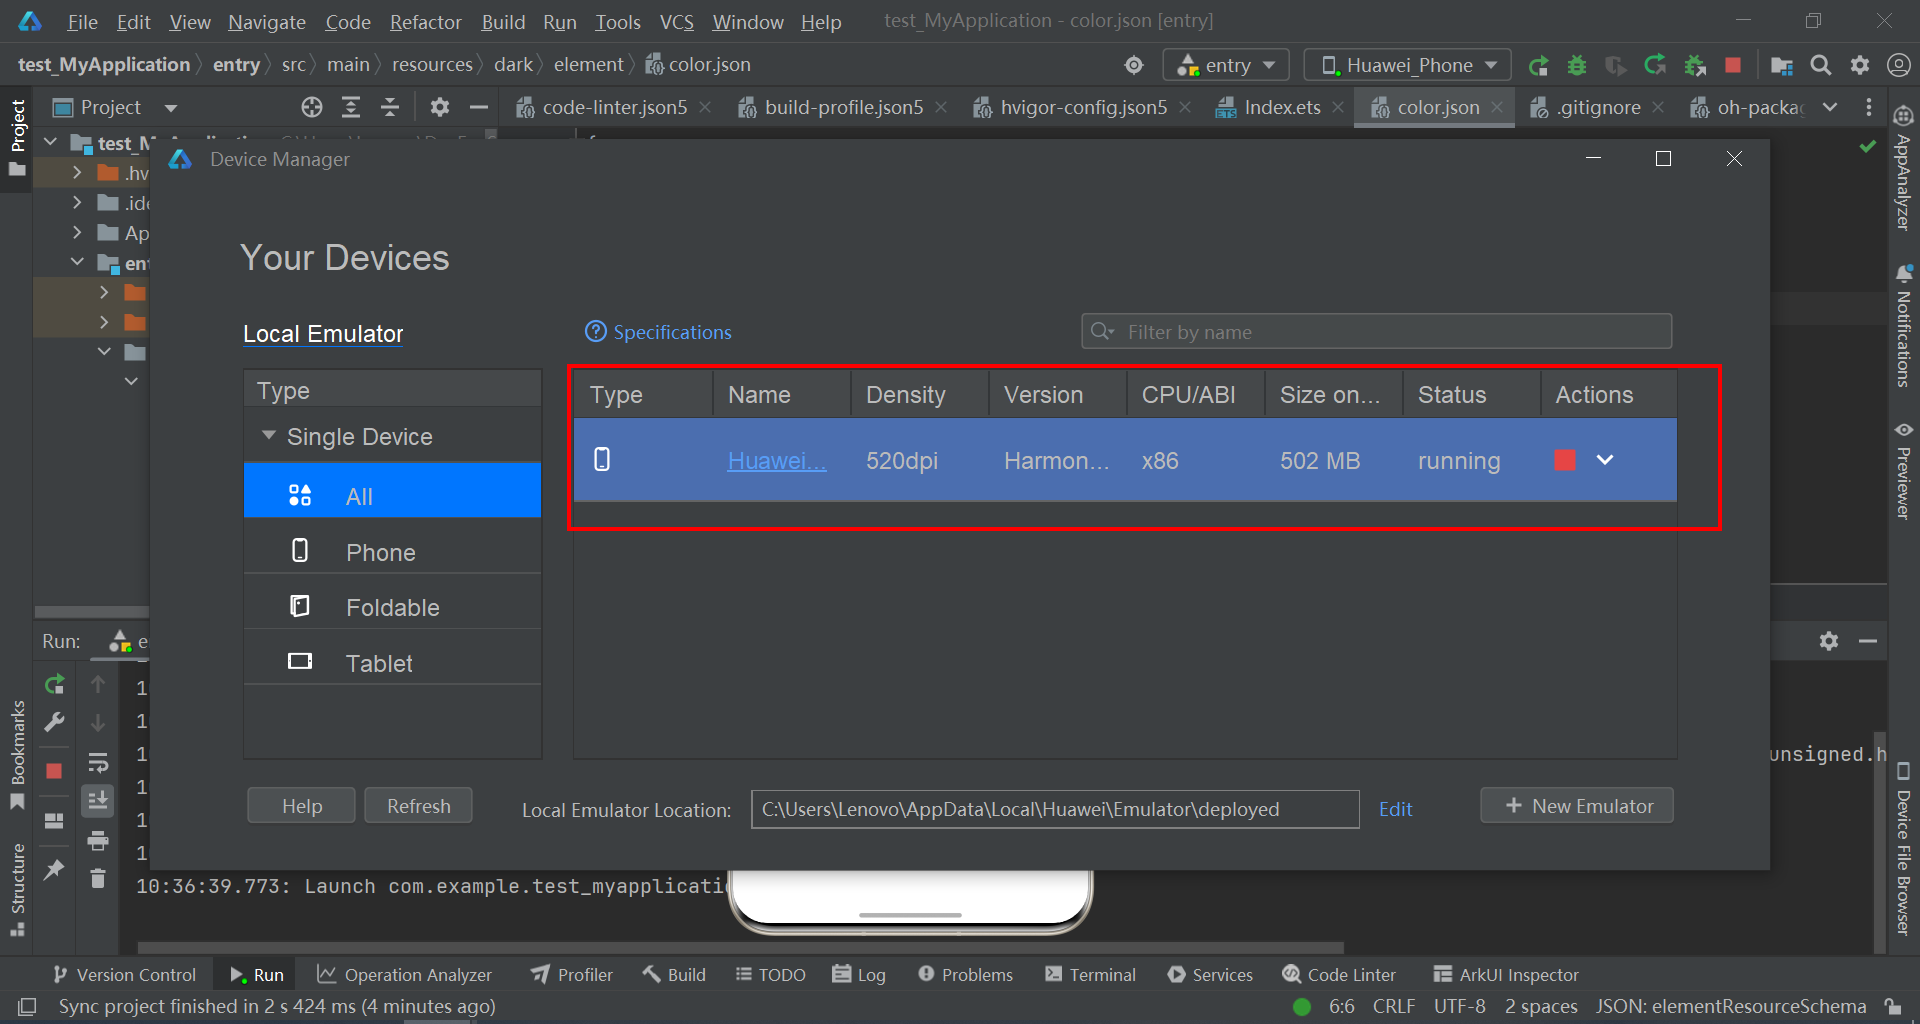Click the Run console horizontal scrollbar
The width and height of the screenshot is (1920, 1024).
pos(741,947)
